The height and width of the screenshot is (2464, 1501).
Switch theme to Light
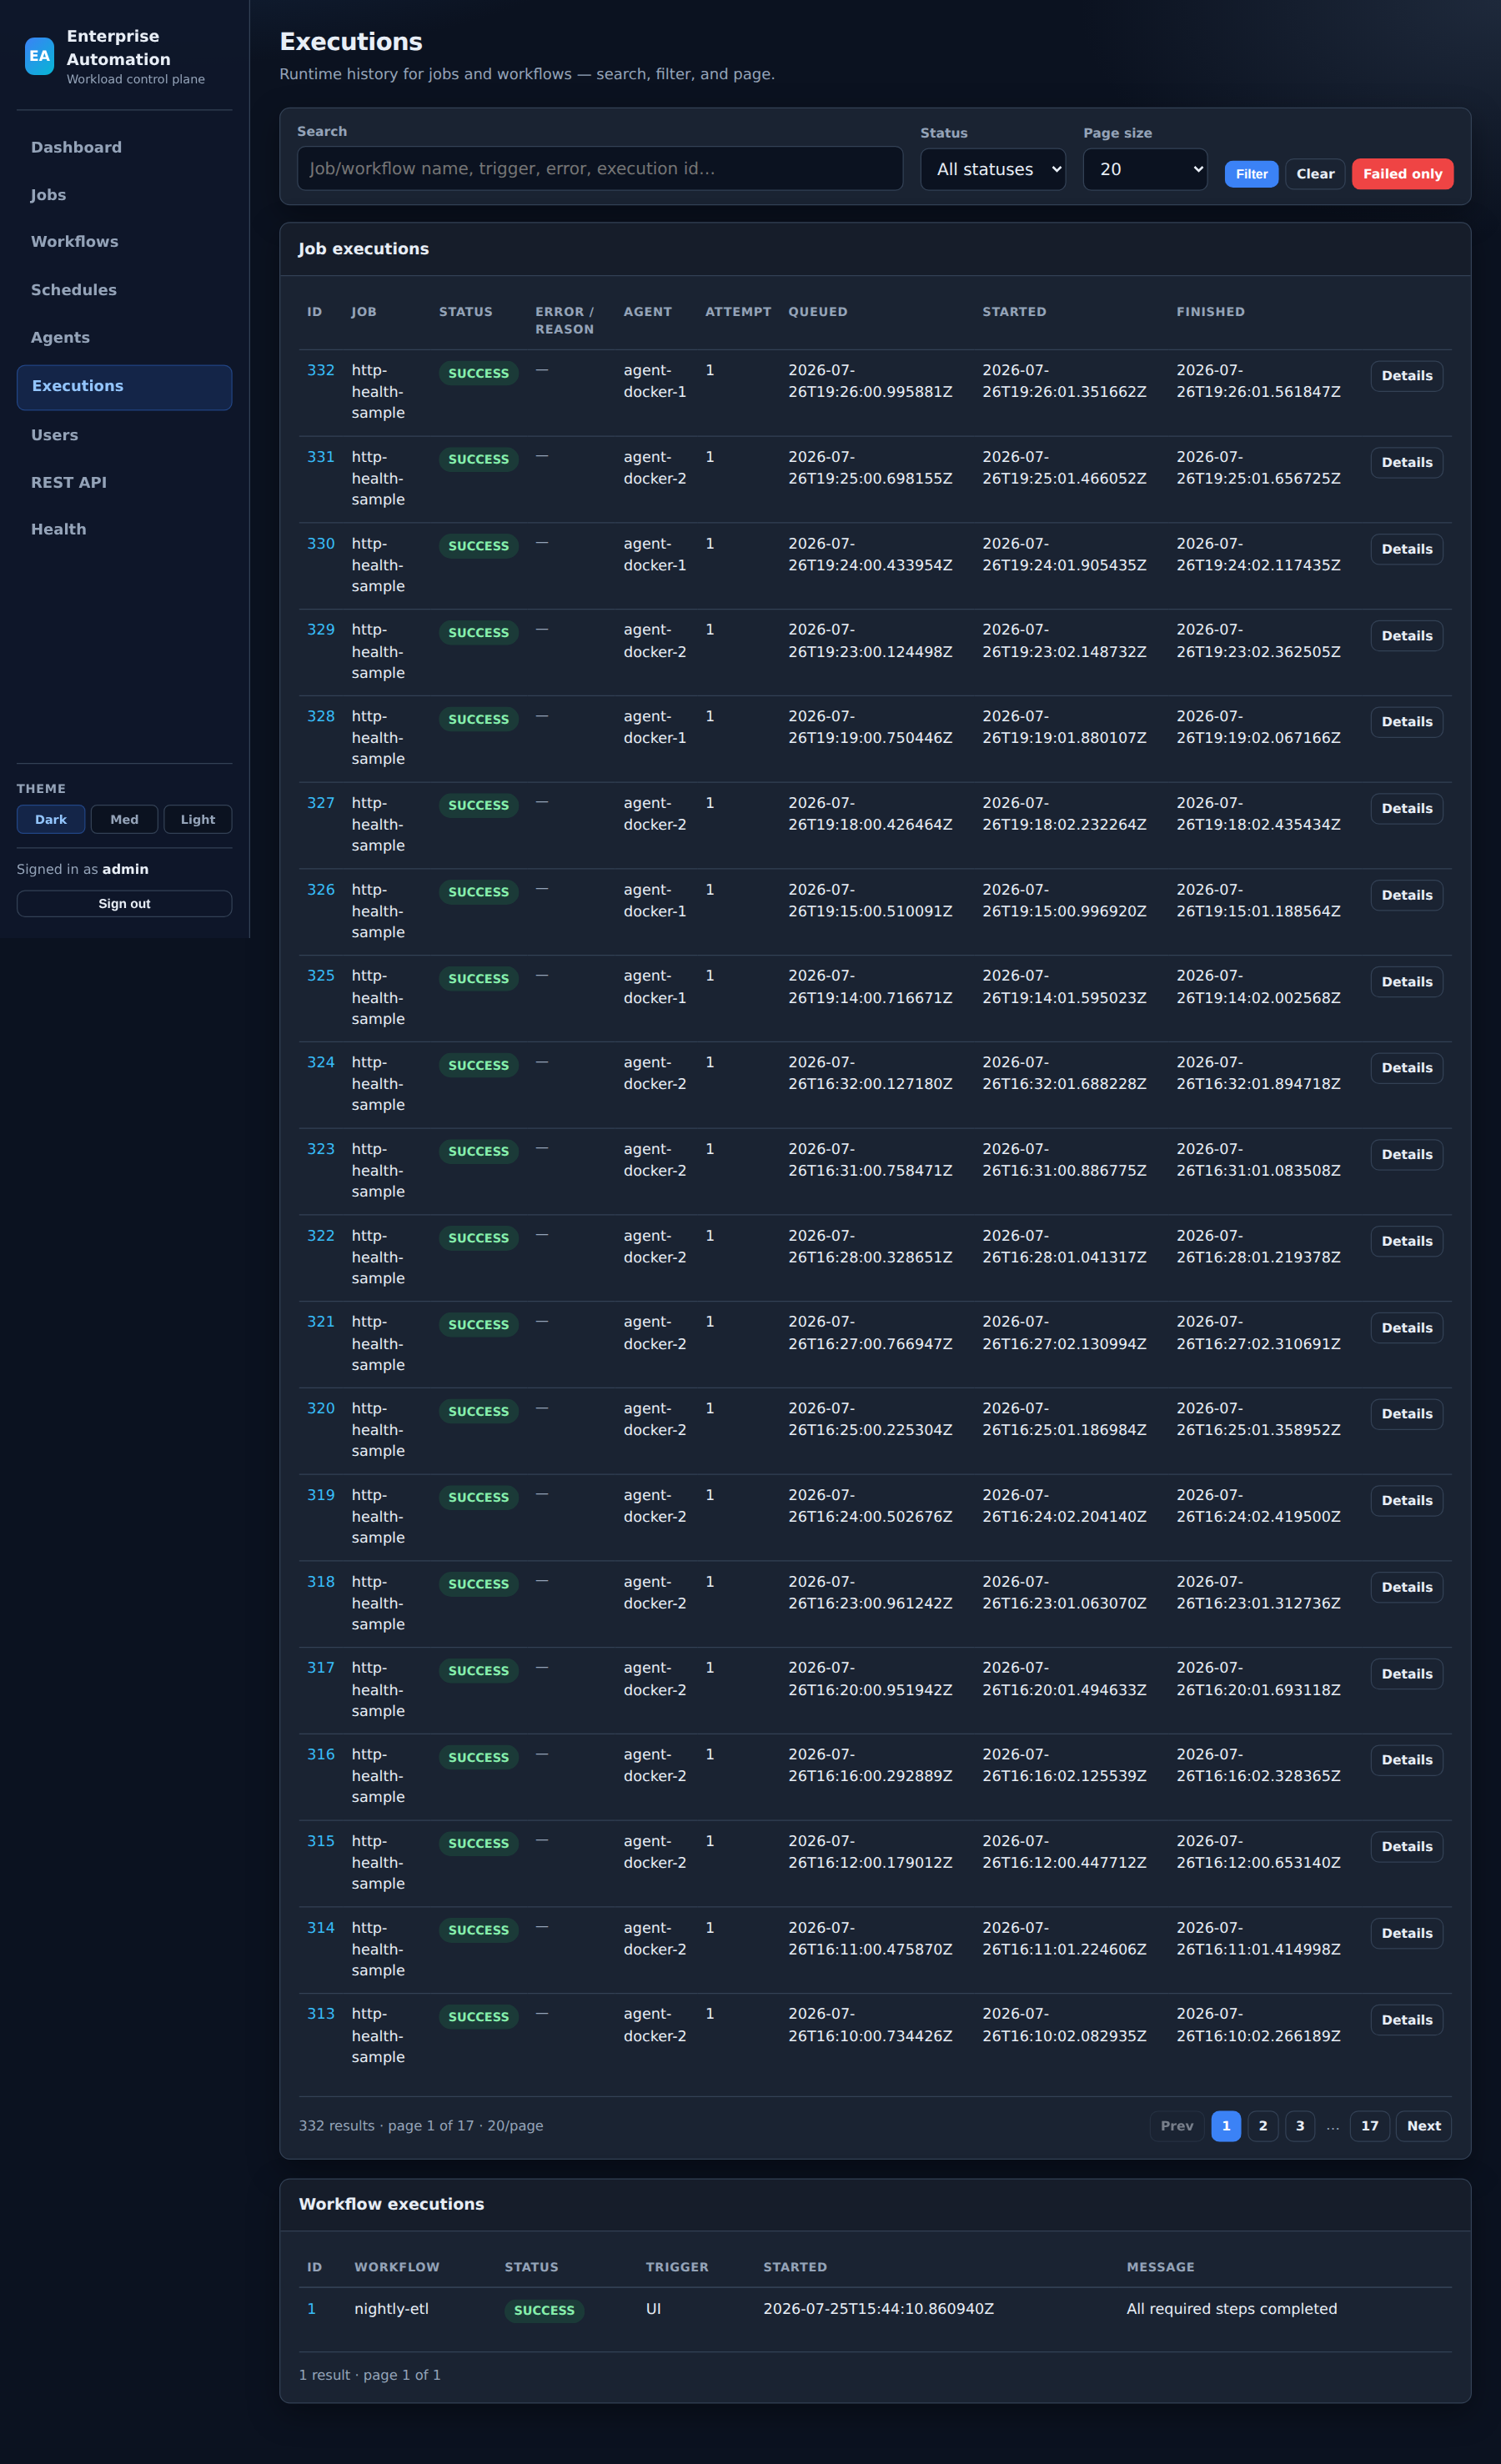coord(198,819)
